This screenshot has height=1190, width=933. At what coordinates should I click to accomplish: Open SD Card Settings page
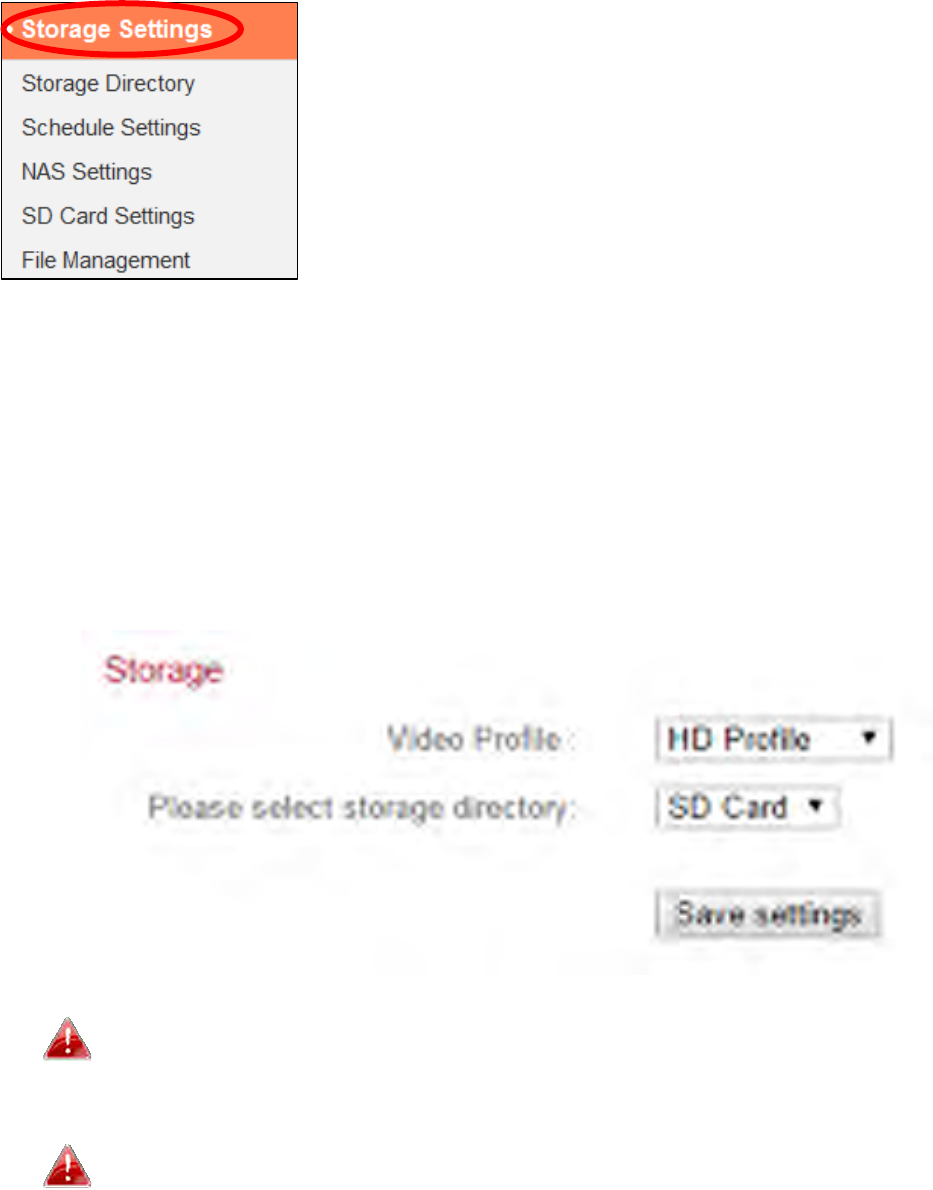(108, 216)
